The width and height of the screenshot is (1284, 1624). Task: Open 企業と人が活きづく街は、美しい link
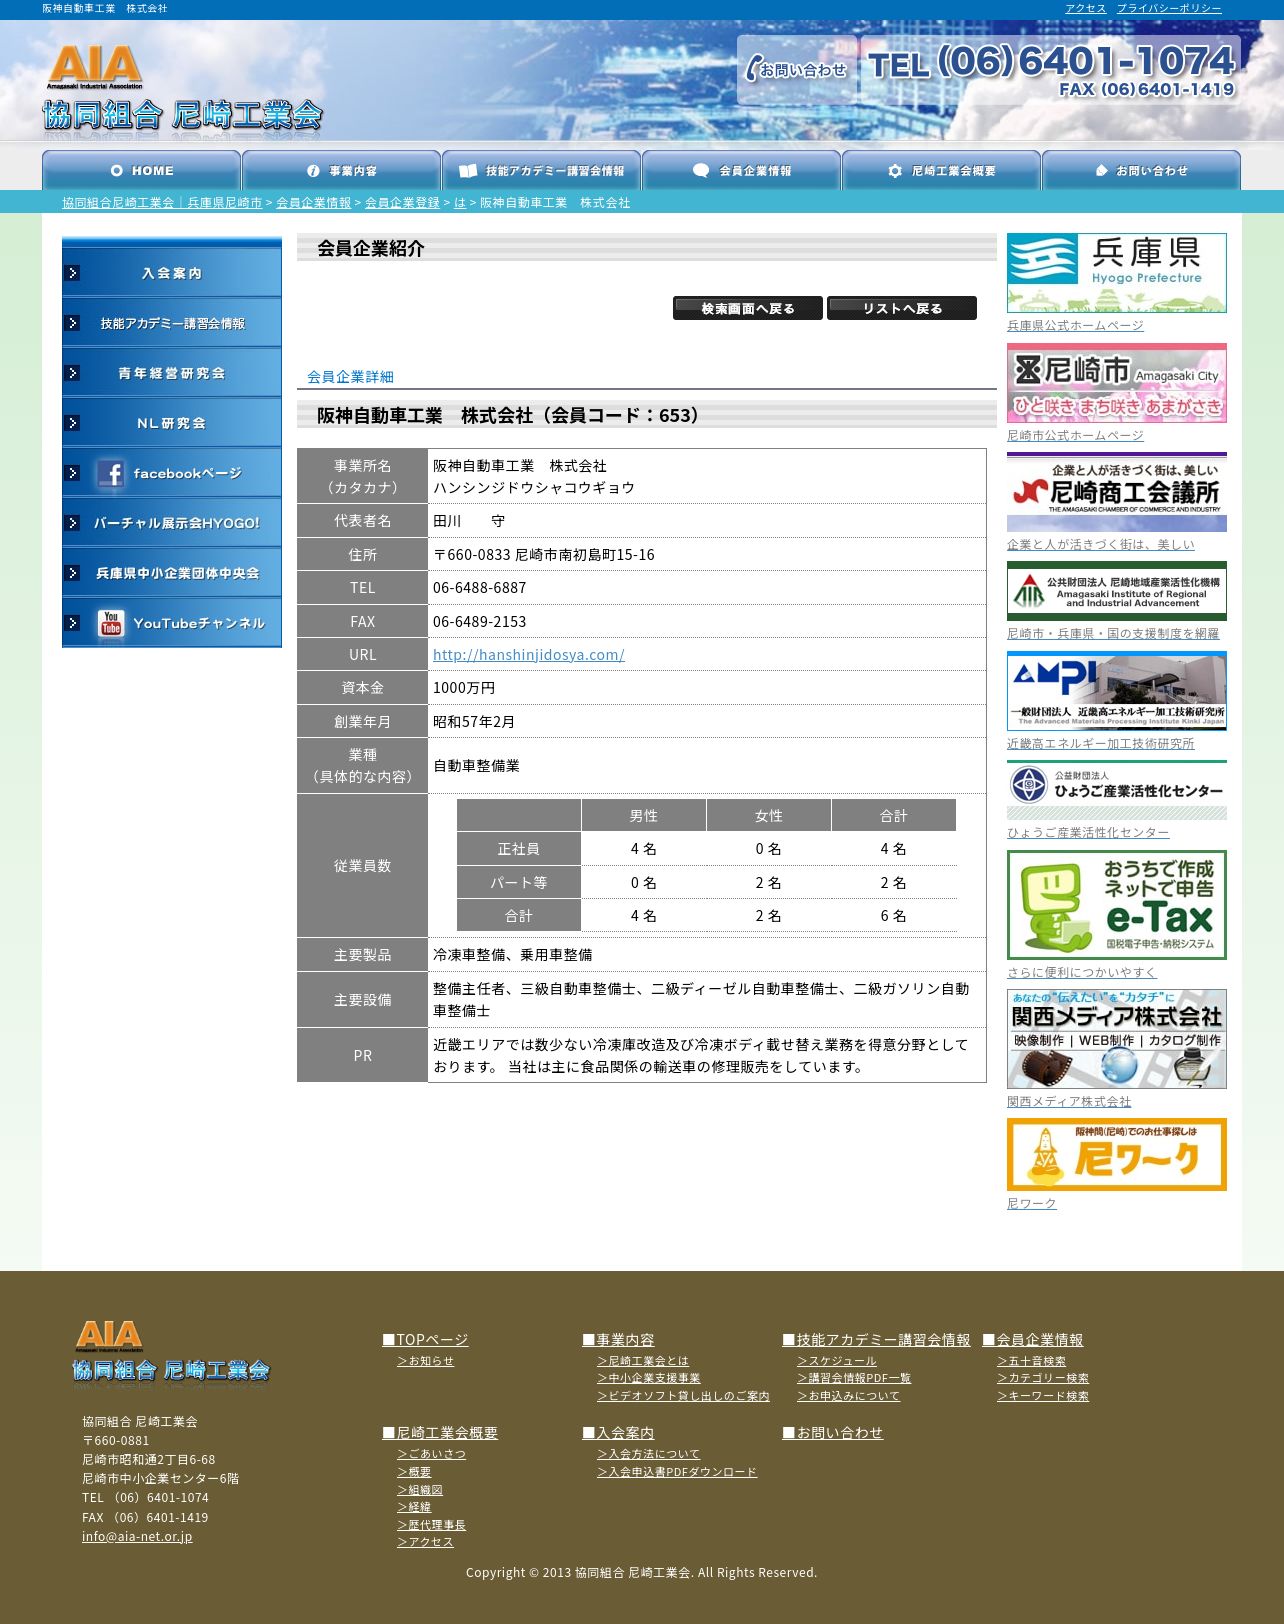tap(1101, 544)
